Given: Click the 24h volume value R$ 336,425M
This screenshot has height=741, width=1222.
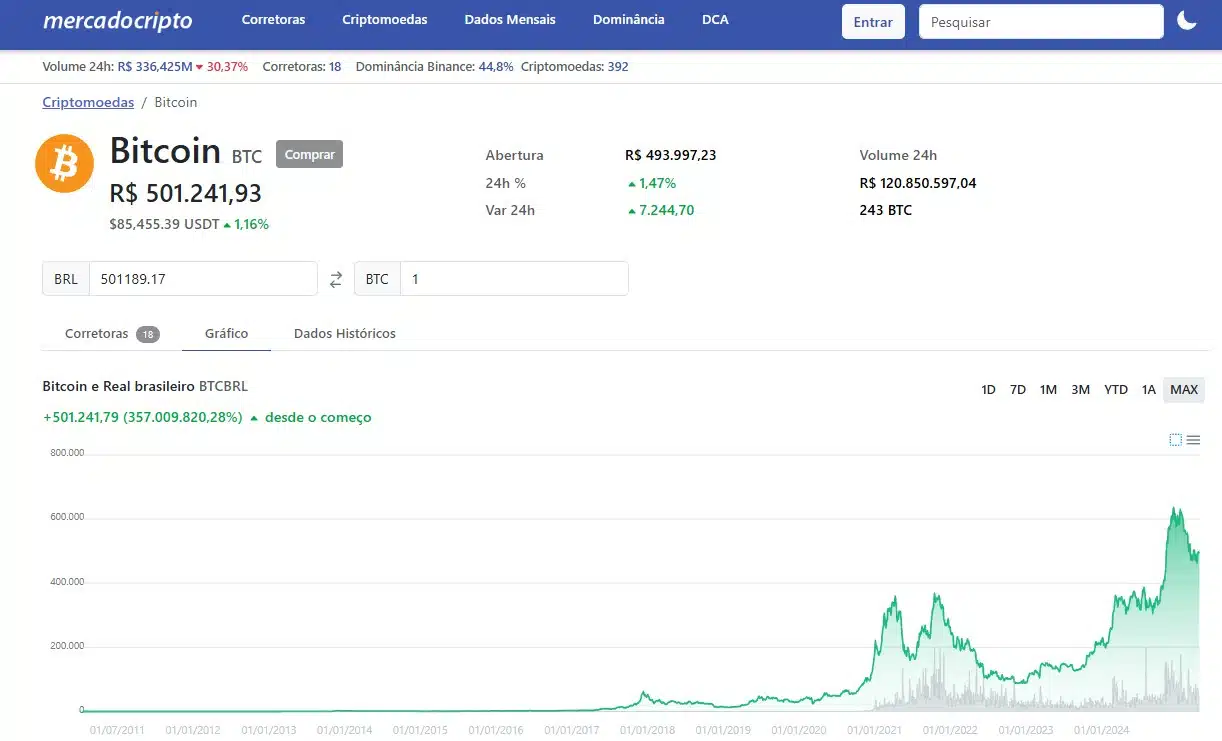Looking at the screenshot, I should 155,67.
